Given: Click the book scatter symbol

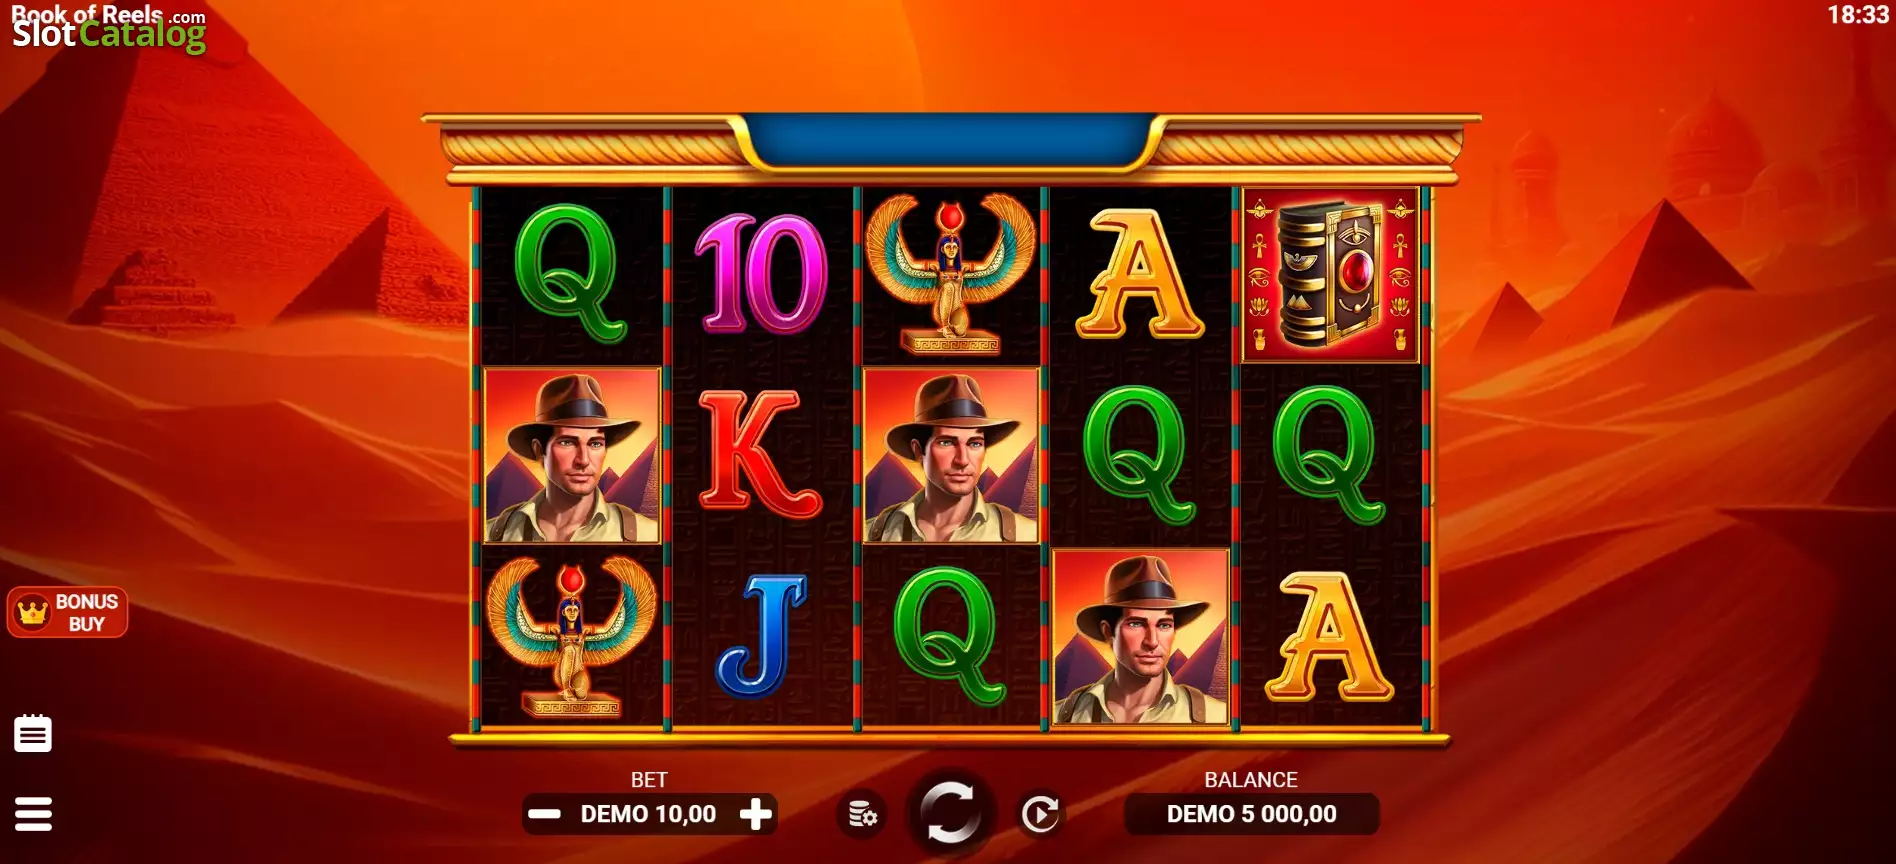Looking at the screenshot, I should (x=1330, y=275).
